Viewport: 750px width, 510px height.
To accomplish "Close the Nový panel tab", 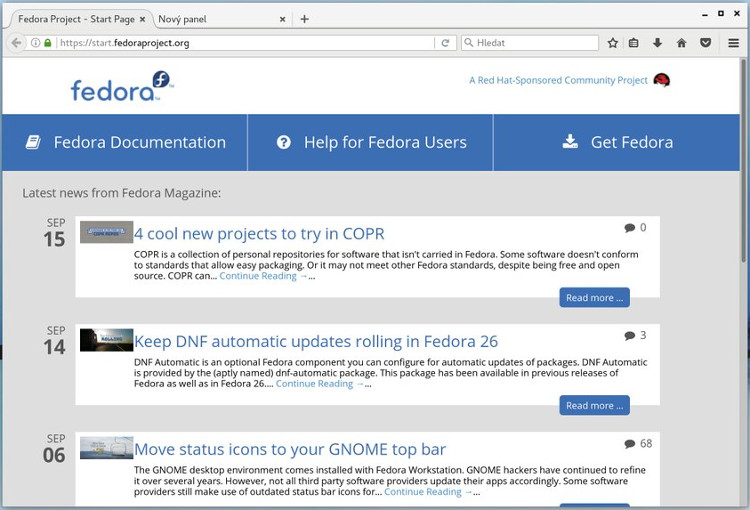I will (282, 20).
